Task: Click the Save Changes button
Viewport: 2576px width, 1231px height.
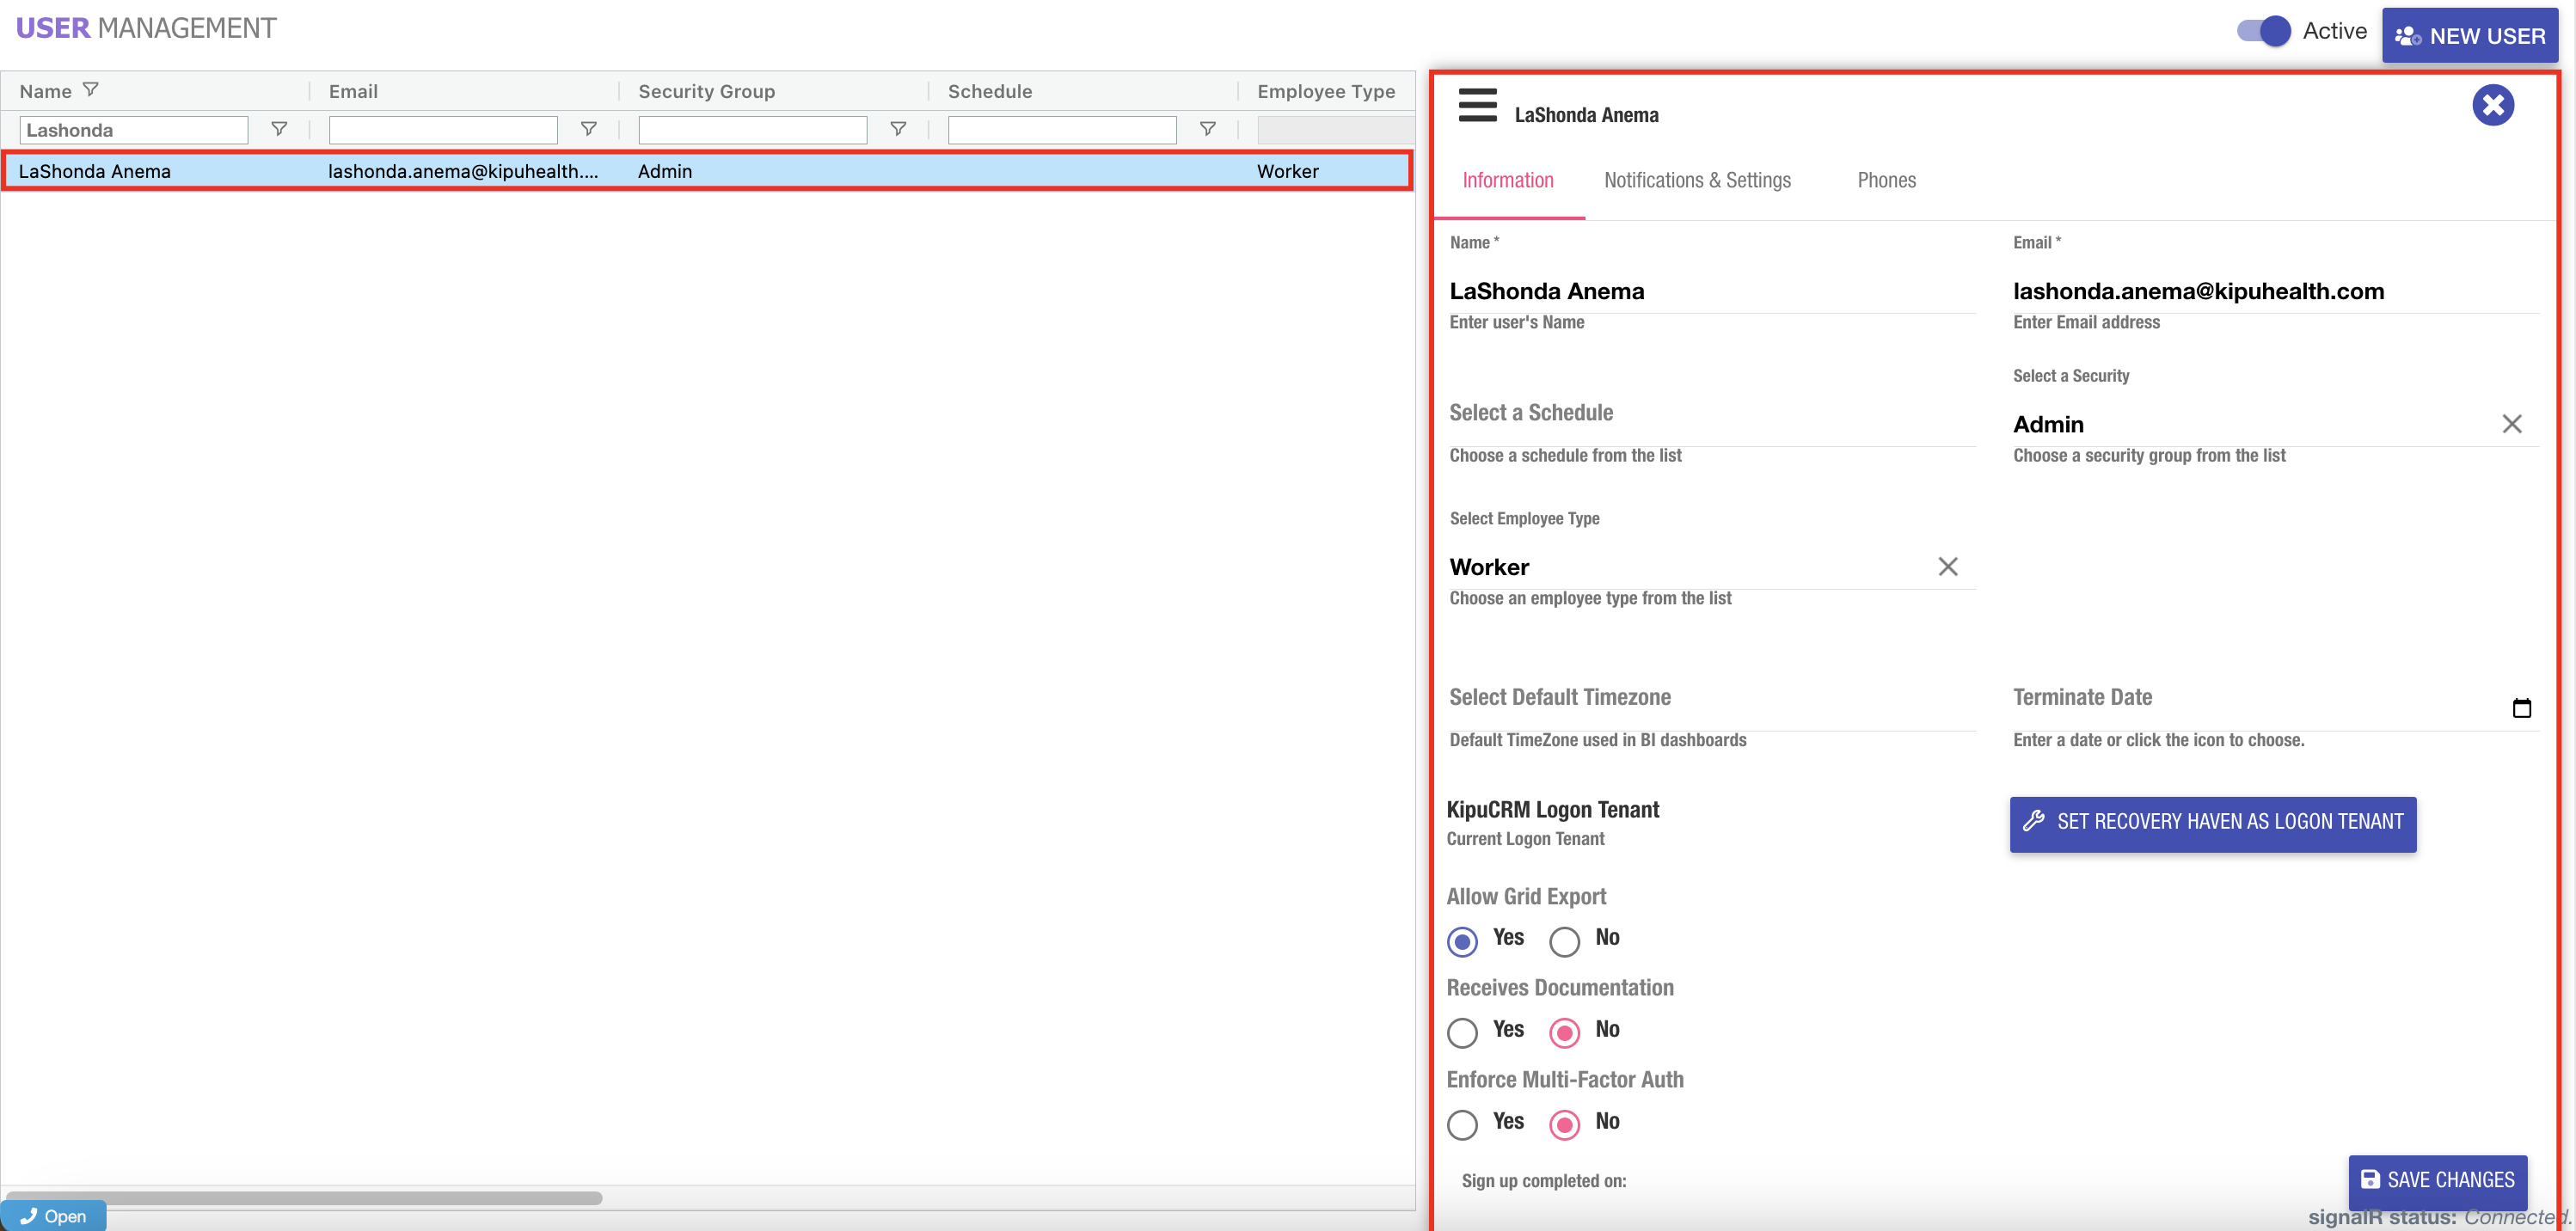Action: 2437,1180
